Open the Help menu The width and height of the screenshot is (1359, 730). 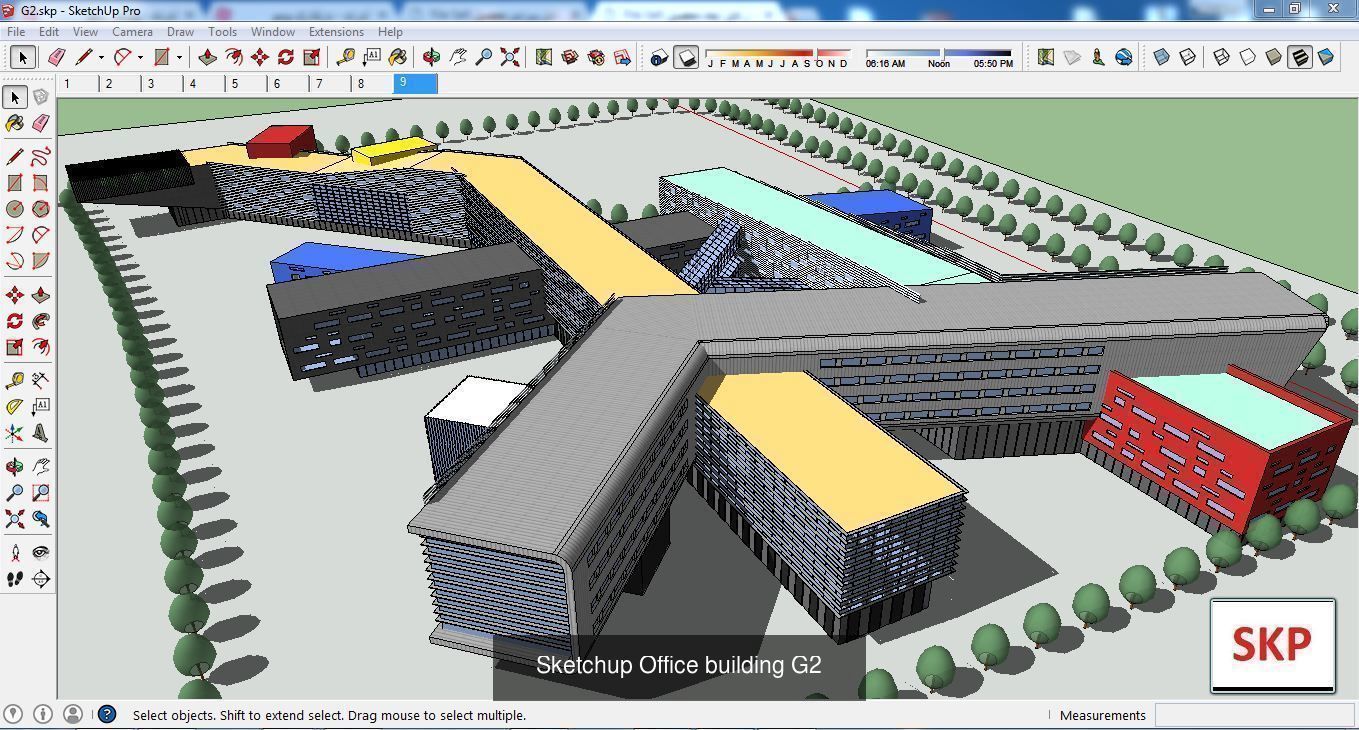point(390,31)
